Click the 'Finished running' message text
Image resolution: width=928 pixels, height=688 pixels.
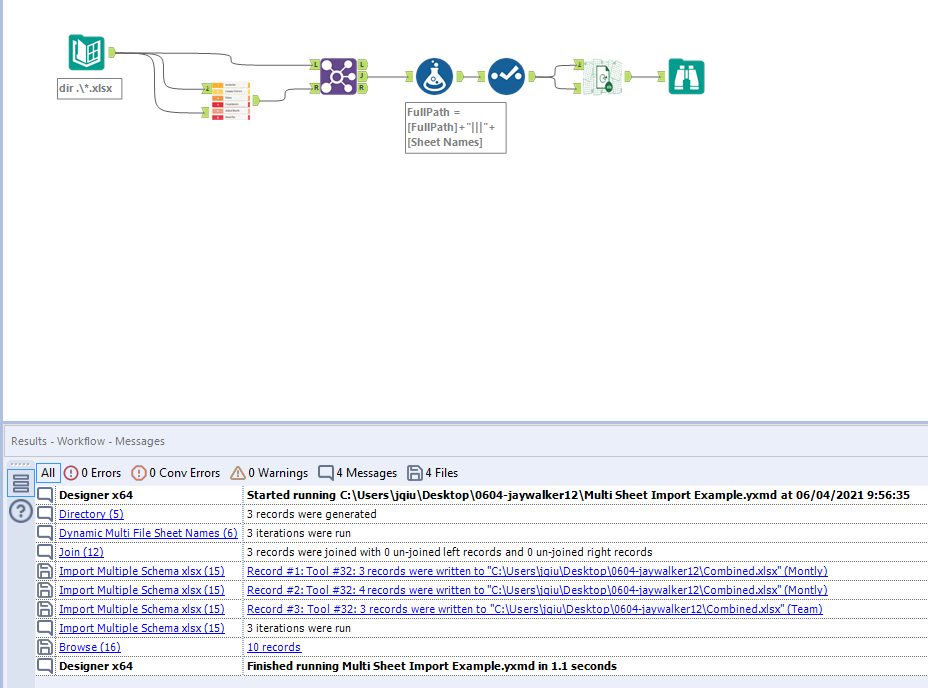click(432, 666)
